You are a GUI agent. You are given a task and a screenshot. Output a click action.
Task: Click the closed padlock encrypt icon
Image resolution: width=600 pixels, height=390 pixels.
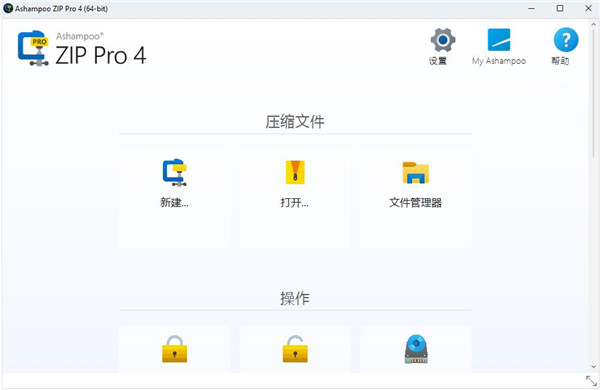(x=174, y=349)
